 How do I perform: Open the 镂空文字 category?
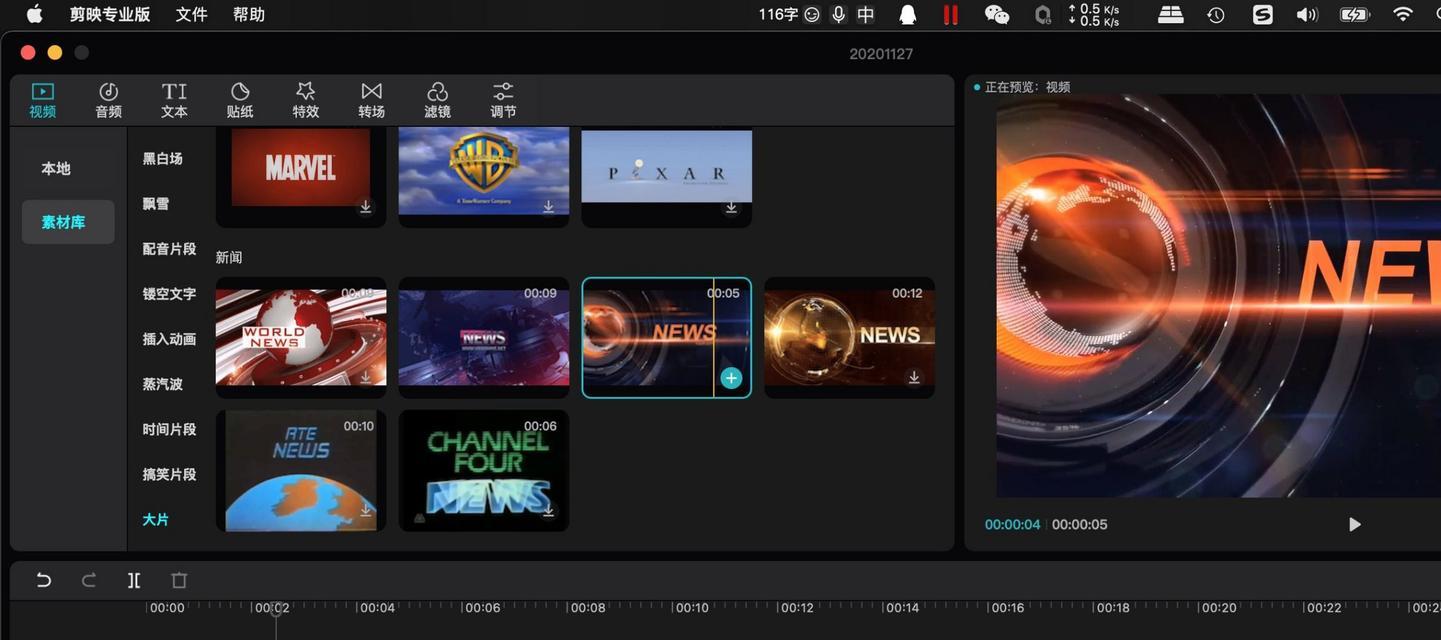tap(169, 294)
